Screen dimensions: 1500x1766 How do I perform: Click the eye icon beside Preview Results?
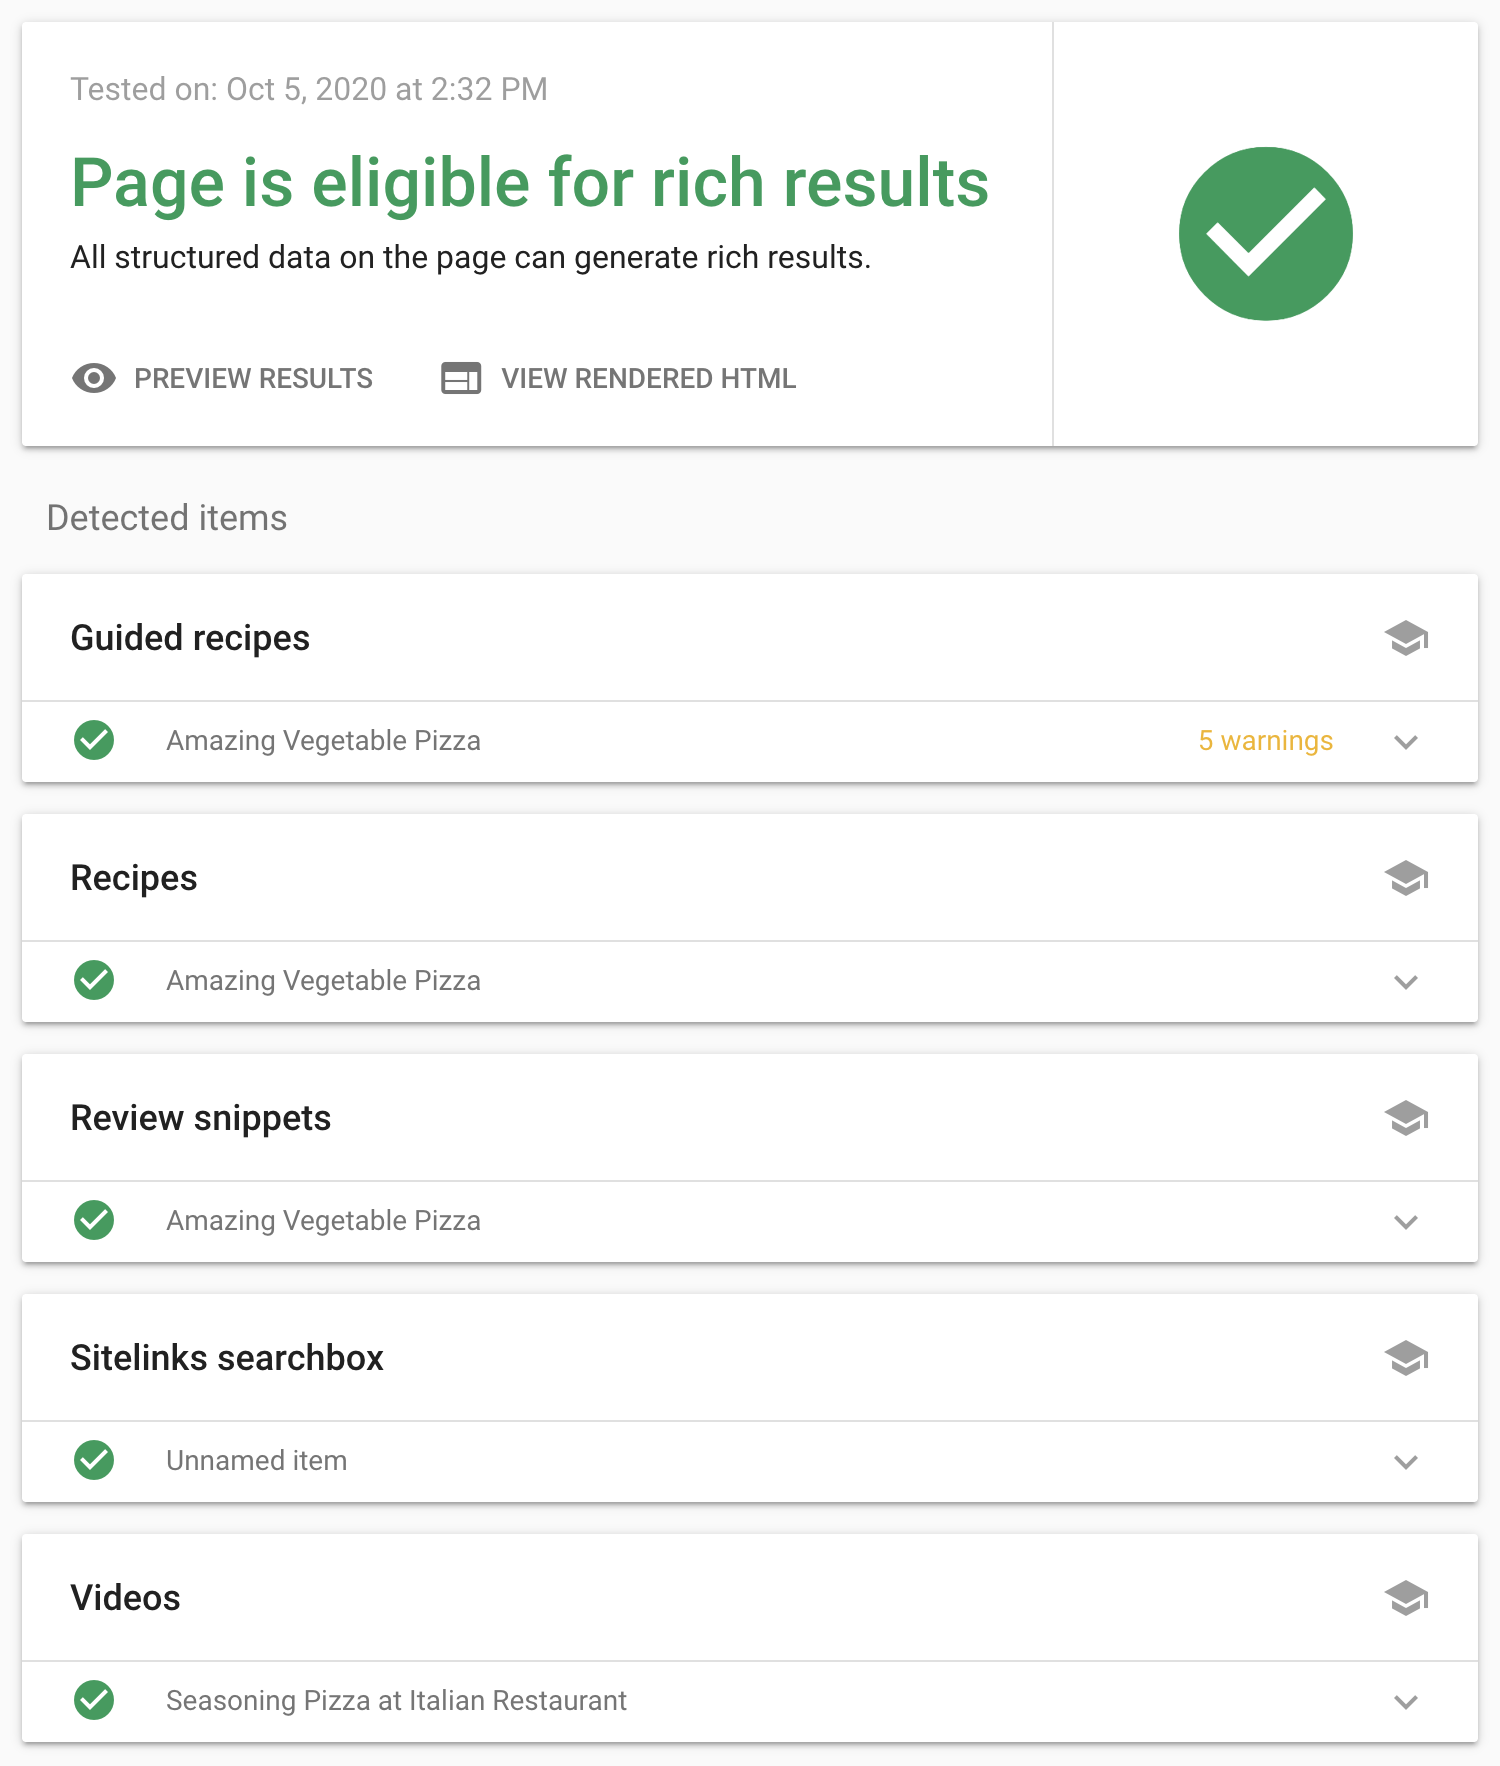pos(94,378)
